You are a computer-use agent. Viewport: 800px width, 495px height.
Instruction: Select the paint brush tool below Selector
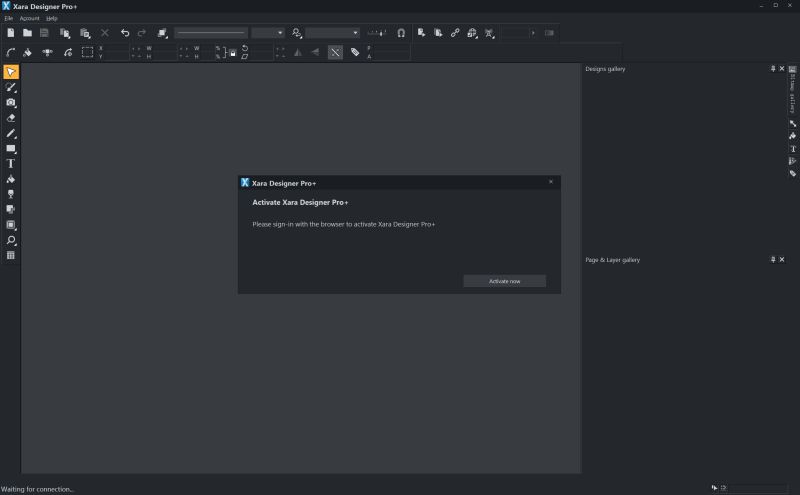pos(11,87)
